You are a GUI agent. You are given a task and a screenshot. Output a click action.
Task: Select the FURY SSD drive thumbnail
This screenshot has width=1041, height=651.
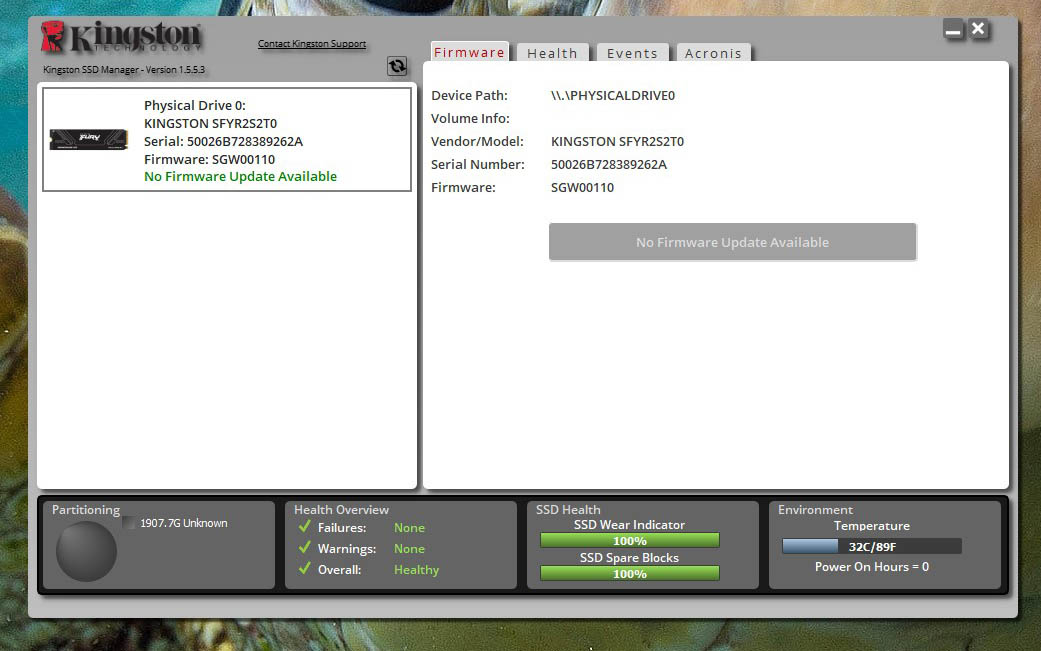88,139
